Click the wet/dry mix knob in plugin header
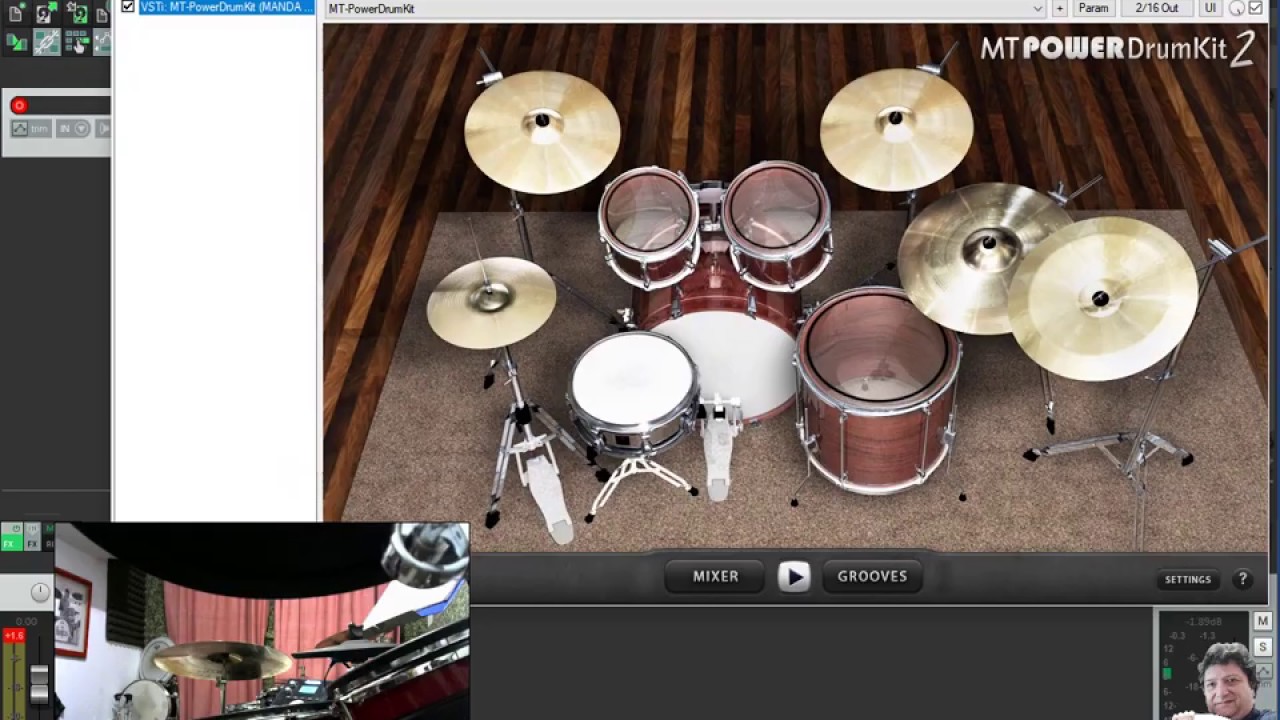This screenshot has height=720, width=1280. (x=1237, y=8)
